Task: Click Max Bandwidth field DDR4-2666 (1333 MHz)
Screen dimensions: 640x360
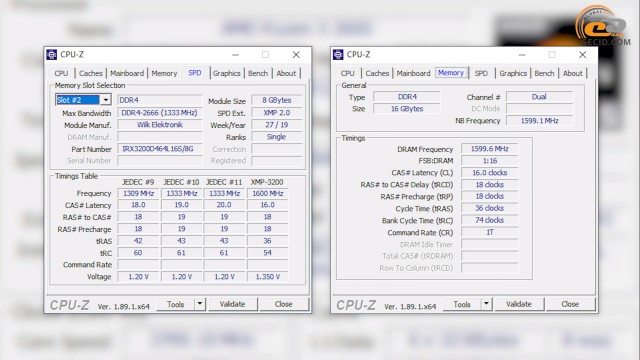Action: coord(160,113)
